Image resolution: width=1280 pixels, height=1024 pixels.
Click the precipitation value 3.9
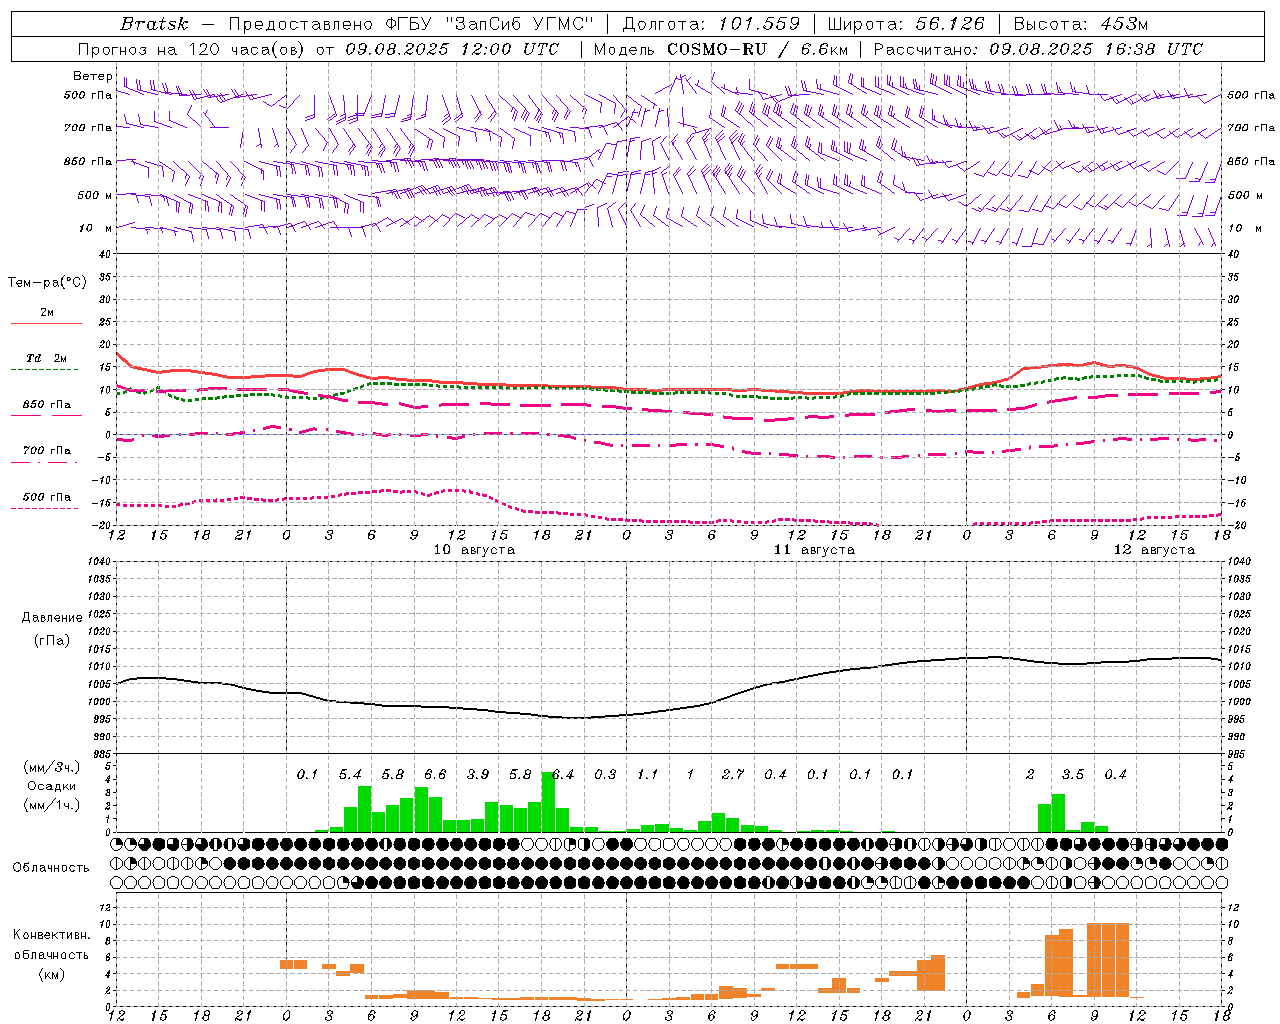point(478,774)
